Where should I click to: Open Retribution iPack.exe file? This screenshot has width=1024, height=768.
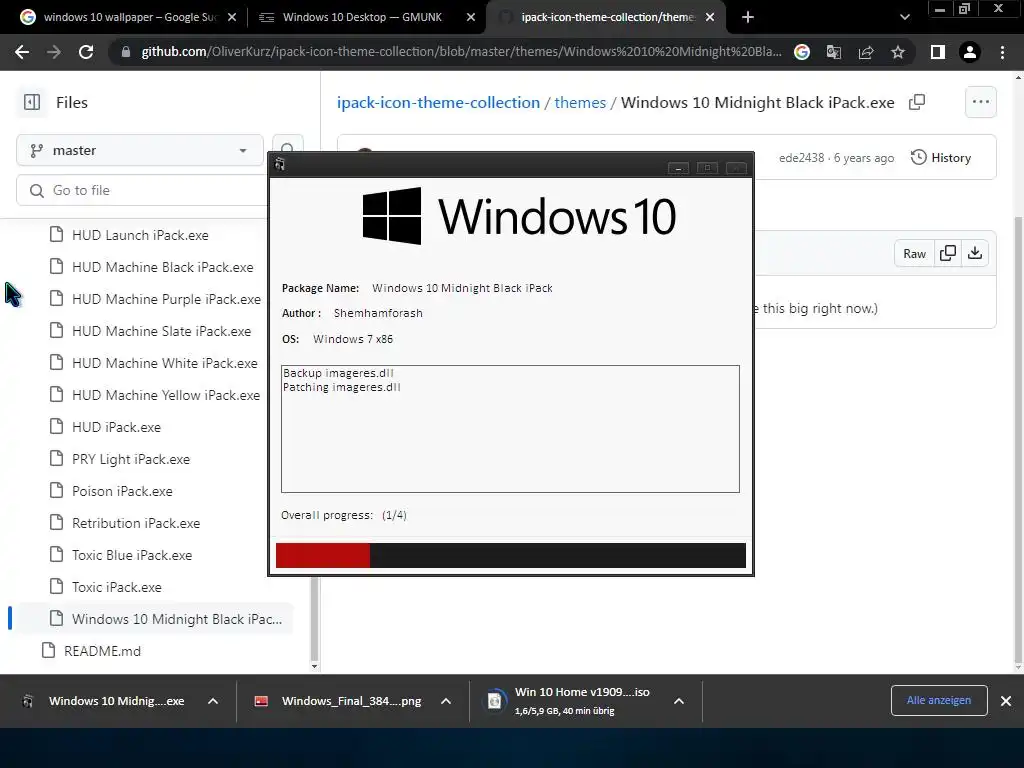[x=136, y=523]
